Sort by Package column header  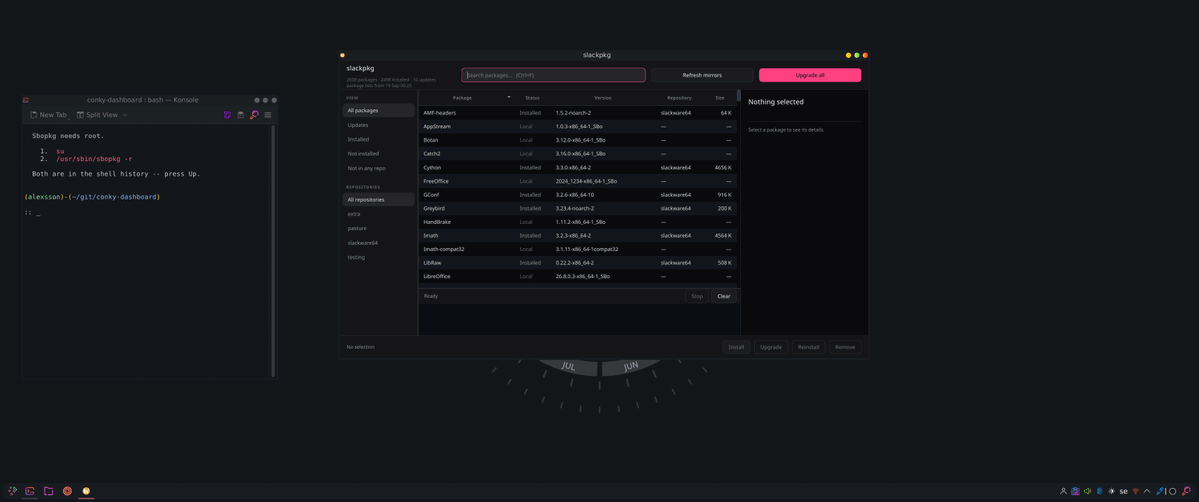pos(466,98)
